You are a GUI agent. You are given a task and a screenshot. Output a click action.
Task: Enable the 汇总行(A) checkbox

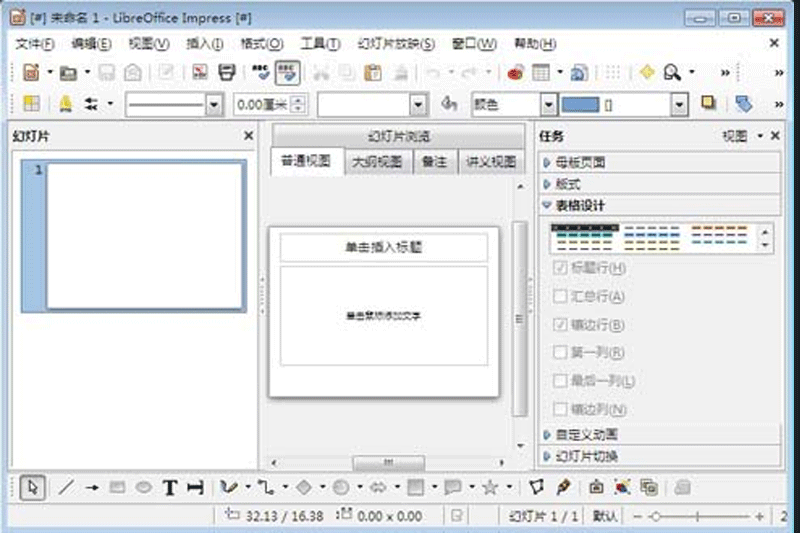(561, 296)
